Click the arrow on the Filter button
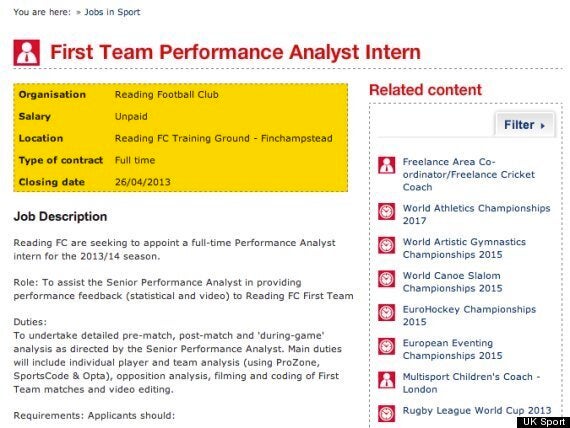Viewport: 570px width, 428px height. coord(543,126)
